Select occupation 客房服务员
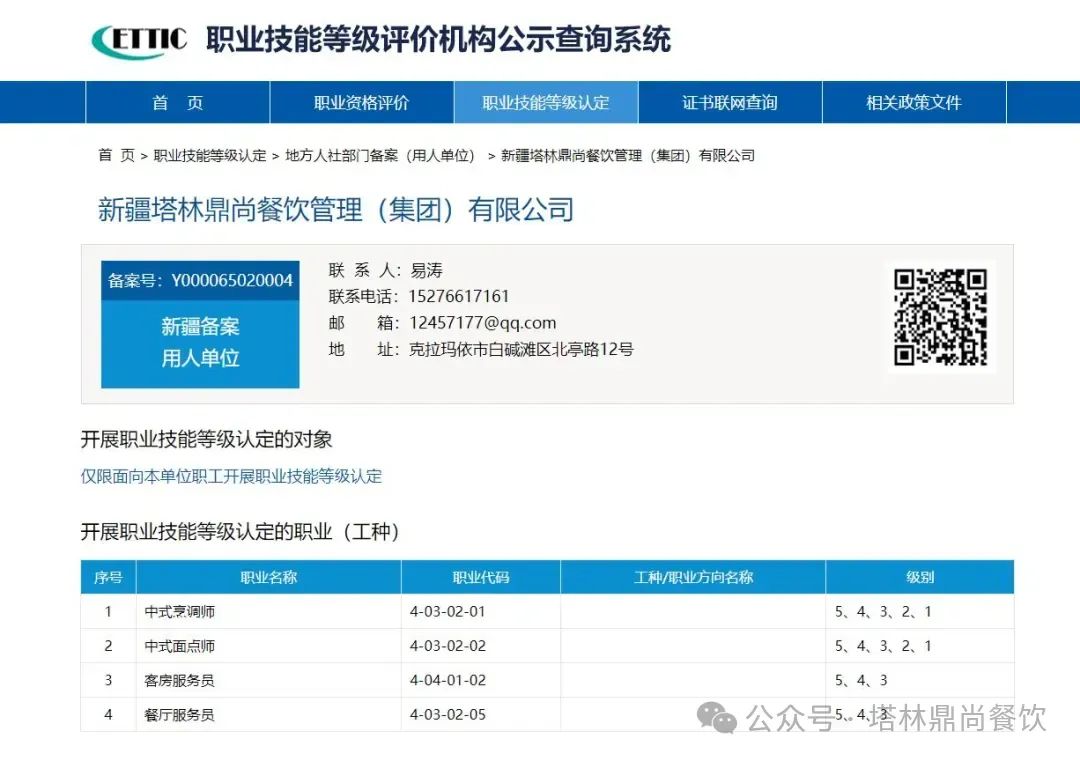Viewport: 1080px width, 761px height. (180, 680)
